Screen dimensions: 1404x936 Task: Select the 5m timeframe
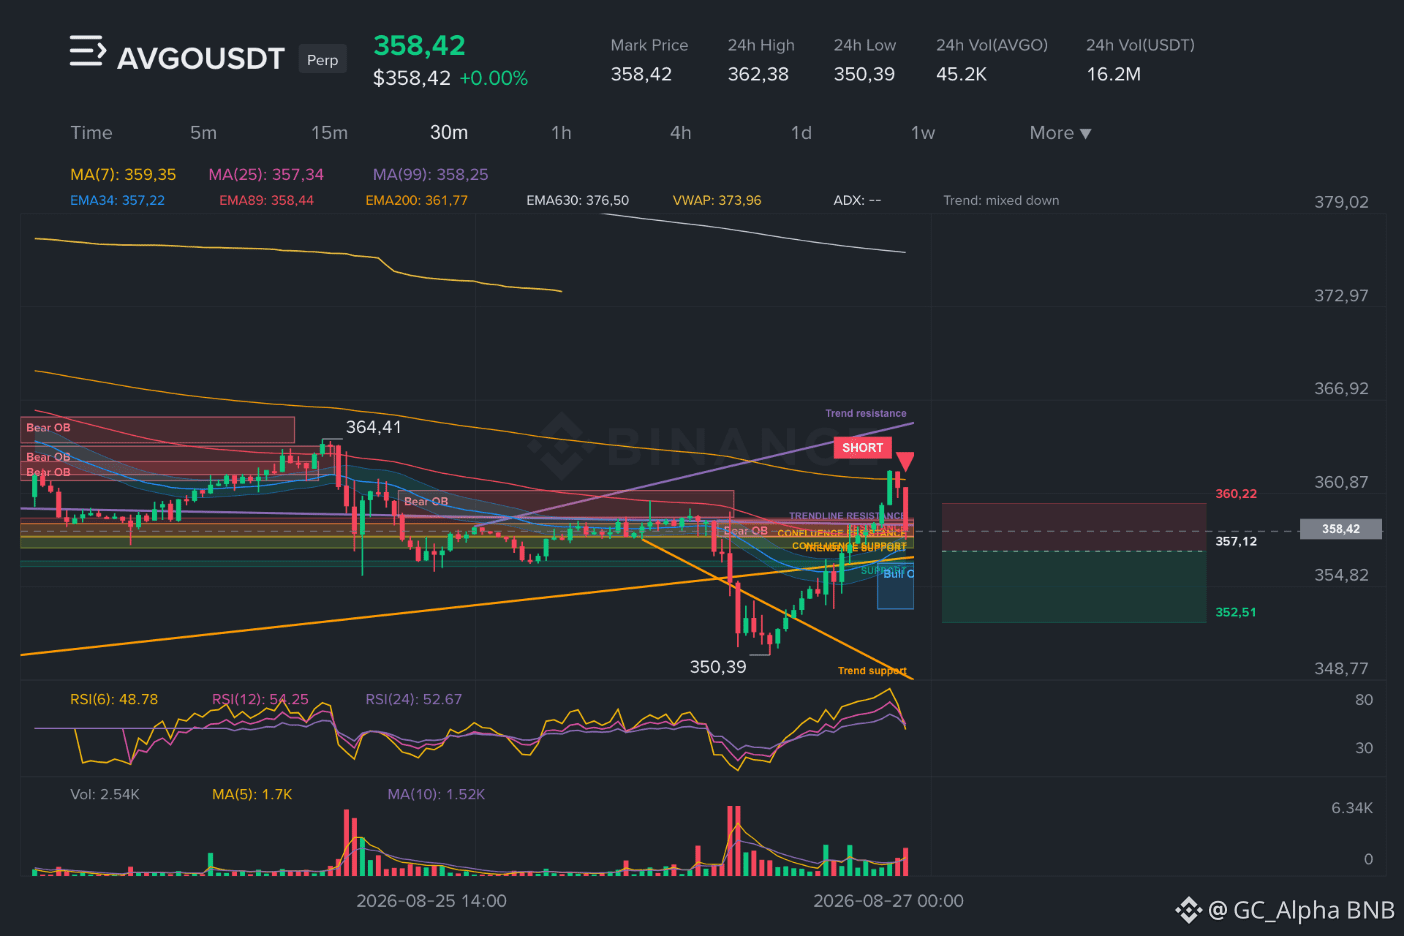[x=203, y=133]
